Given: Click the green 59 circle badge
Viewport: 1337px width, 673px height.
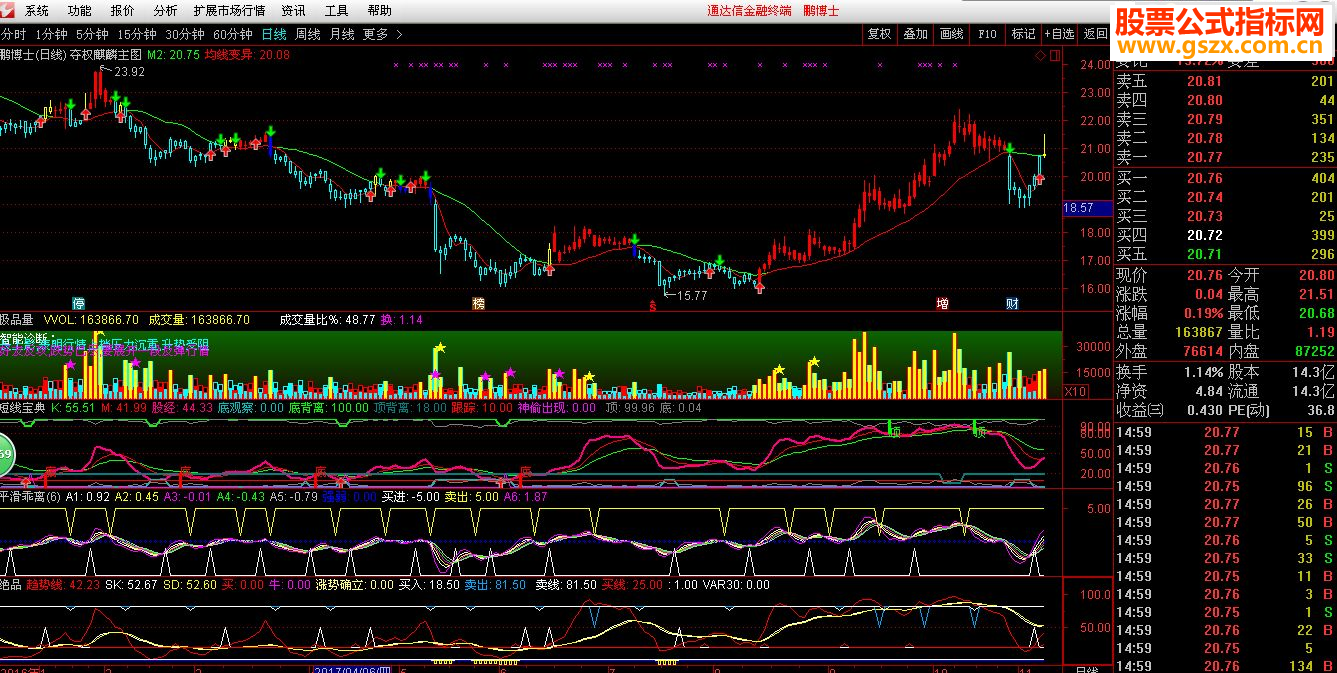Looking at the screenshot, I should click(5, 456).
